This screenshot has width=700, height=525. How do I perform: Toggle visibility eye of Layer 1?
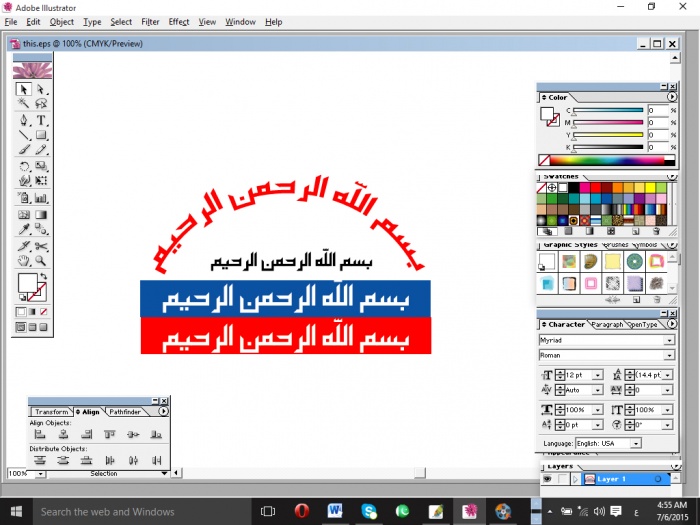click(547, 479)
